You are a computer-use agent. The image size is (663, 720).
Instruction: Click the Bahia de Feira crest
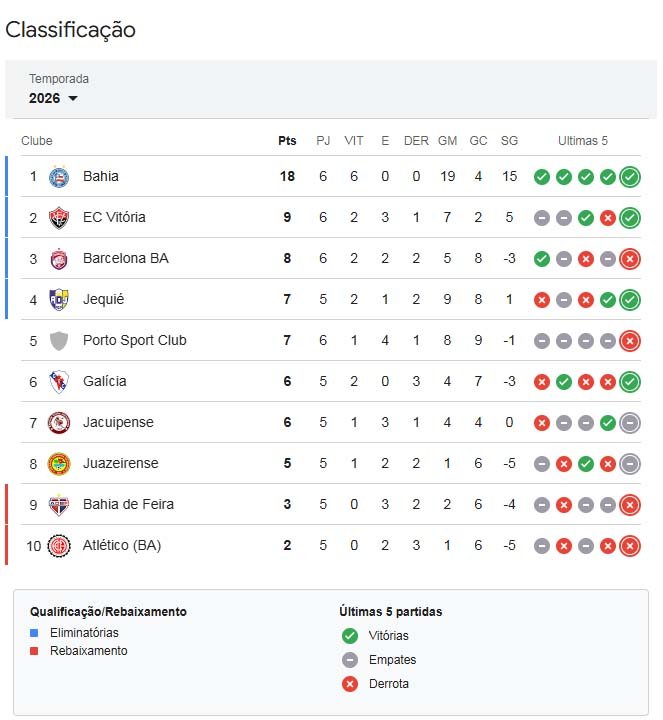(x=59, y=505)
